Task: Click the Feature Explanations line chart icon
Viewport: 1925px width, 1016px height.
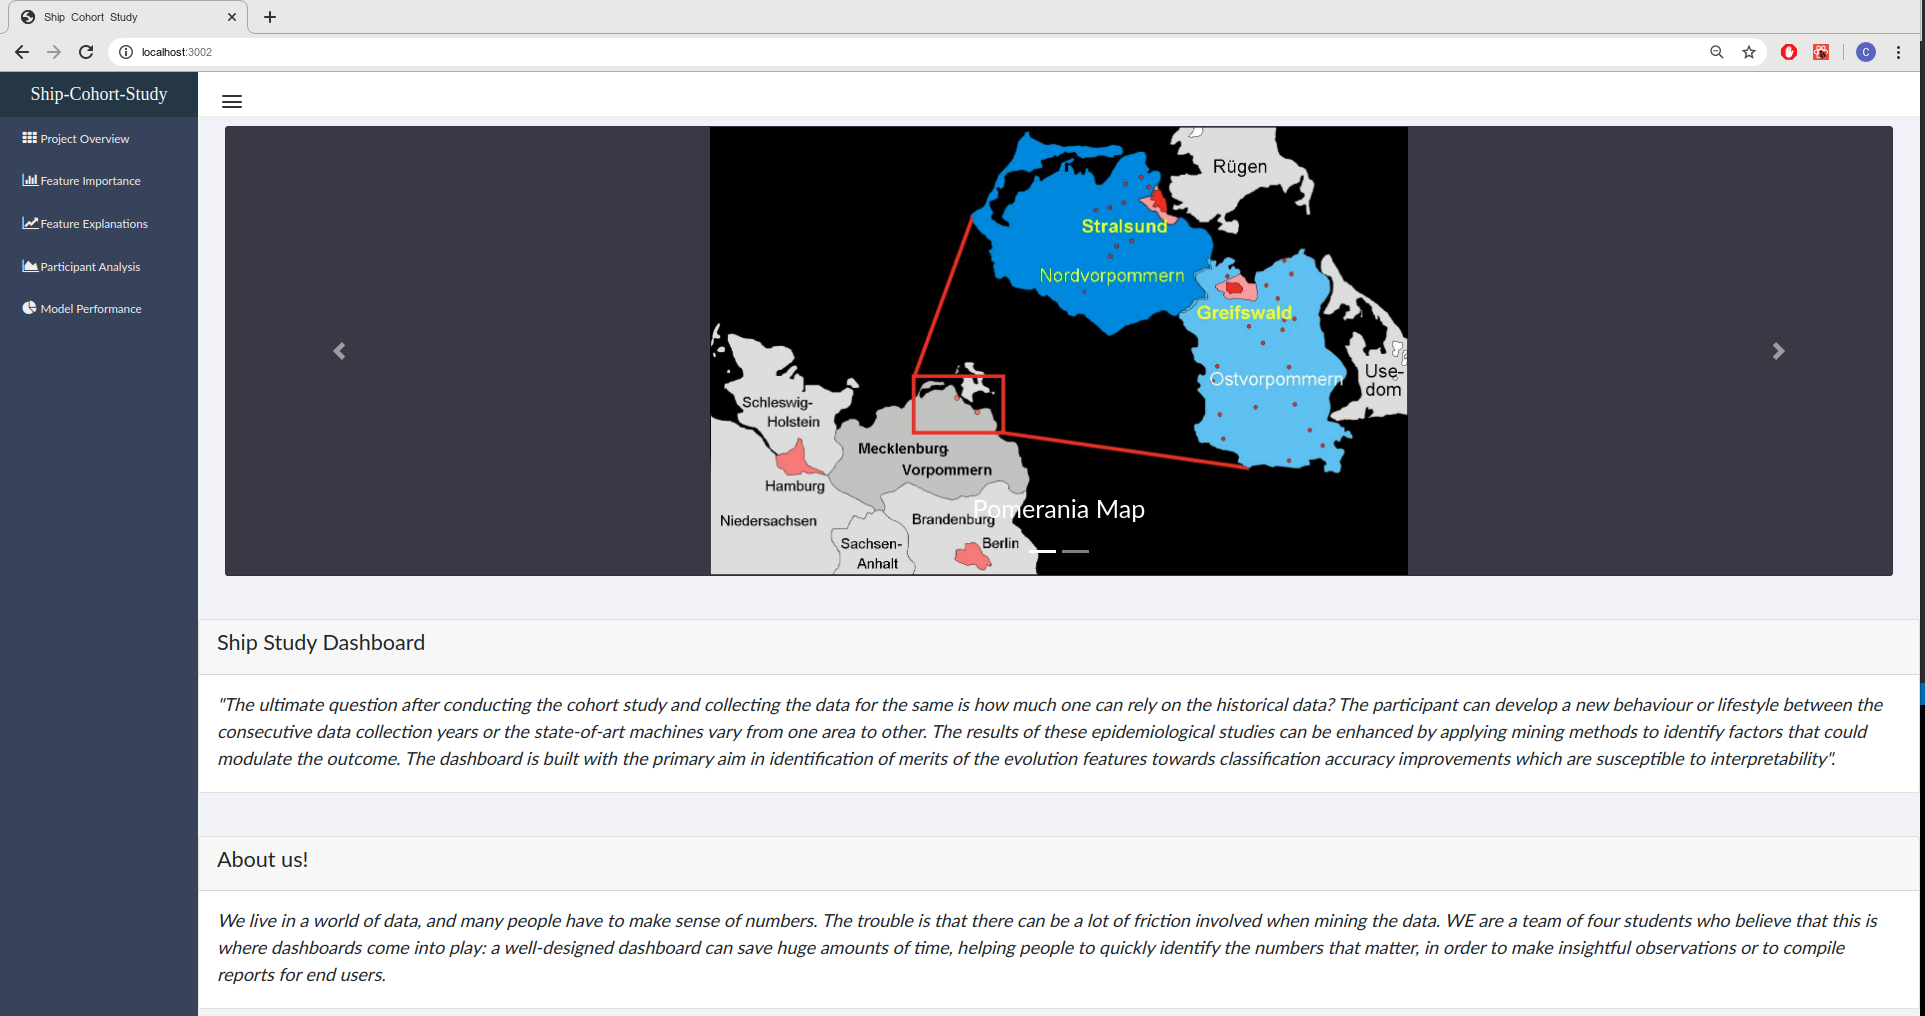Action: pos(30,223)
